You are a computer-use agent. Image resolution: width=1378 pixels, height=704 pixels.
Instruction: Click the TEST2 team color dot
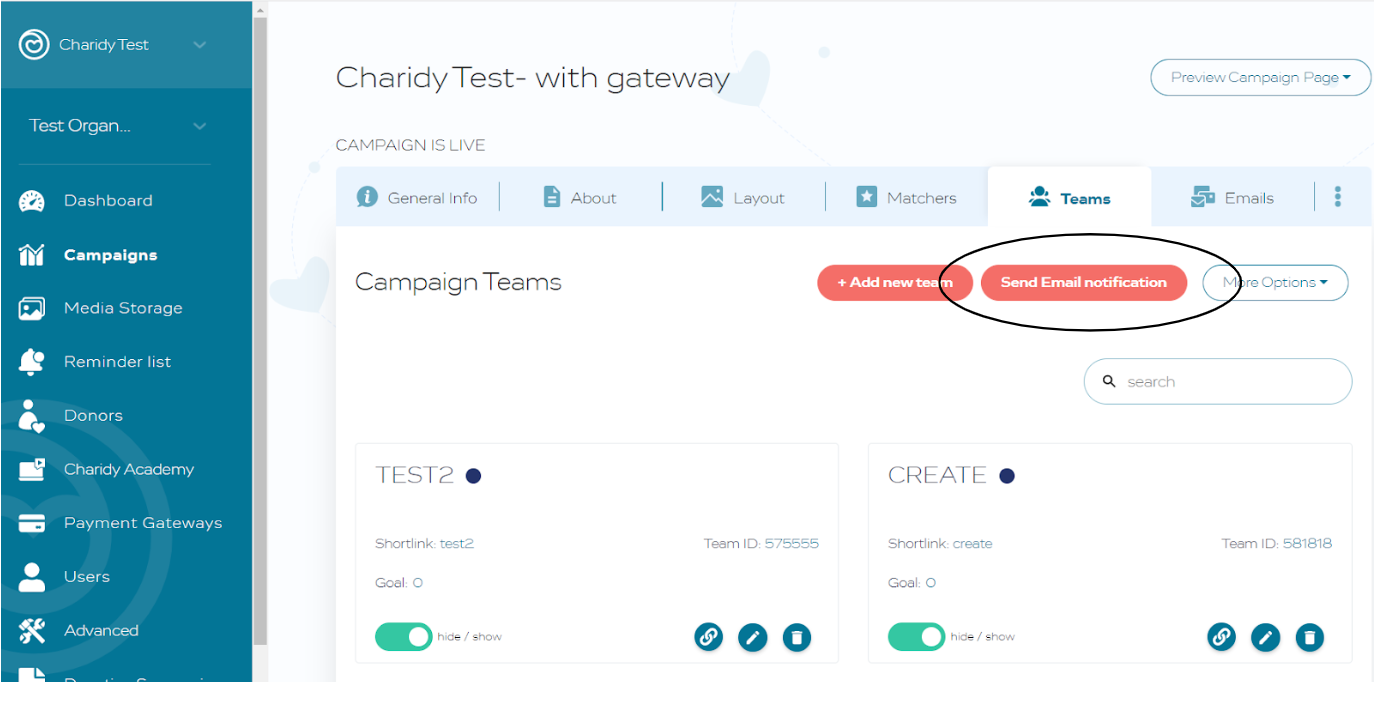tap(474, 475)
